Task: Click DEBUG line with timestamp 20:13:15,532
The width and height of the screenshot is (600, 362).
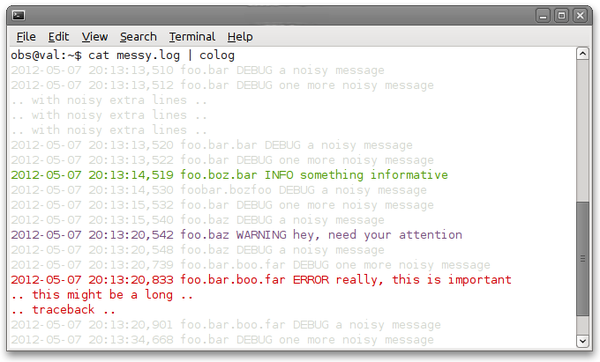Action: [x=222, y=205]
